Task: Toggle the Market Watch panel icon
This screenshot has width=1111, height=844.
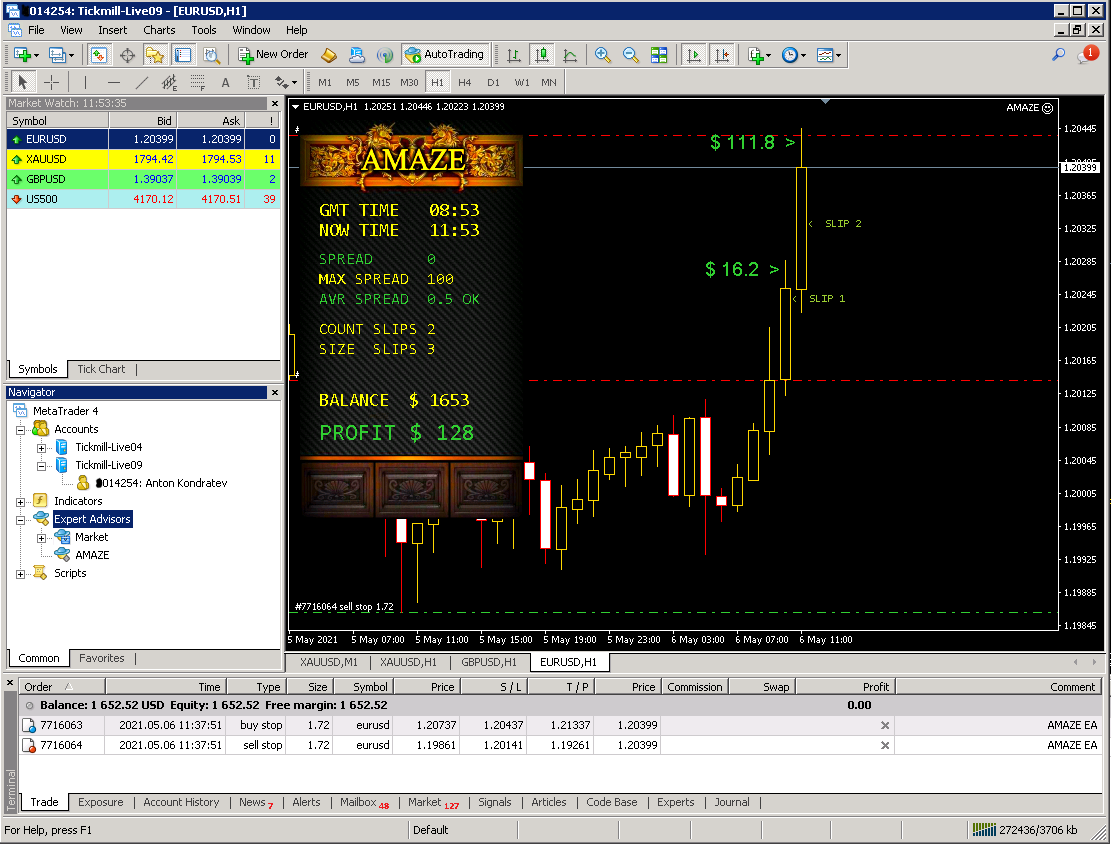Action: (99, 55)
